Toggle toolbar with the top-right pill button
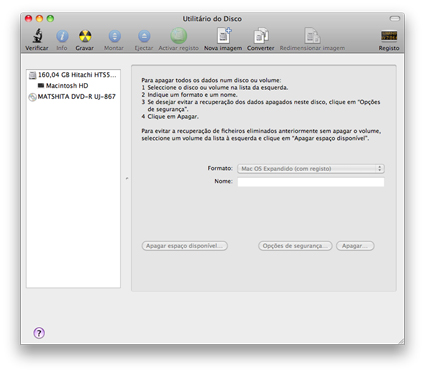 (x=395, y=19)
